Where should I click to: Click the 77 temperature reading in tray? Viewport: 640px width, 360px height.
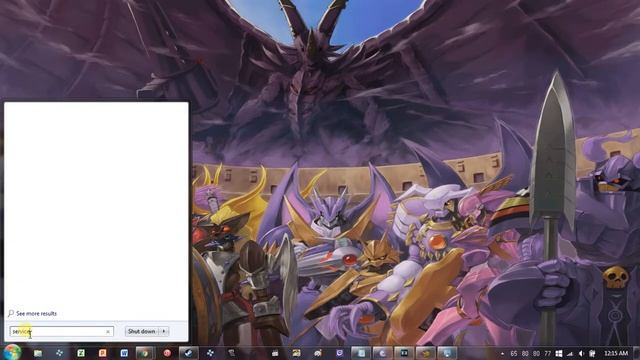click(x=547, y=353)
